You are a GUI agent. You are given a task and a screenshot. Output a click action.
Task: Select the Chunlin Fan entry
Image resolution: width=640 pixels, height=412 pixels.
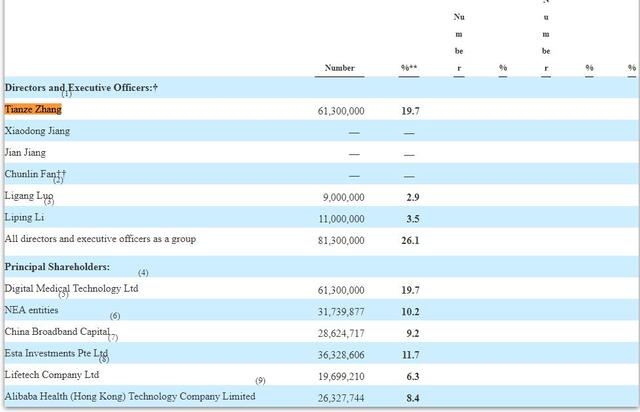coord(35,174)
